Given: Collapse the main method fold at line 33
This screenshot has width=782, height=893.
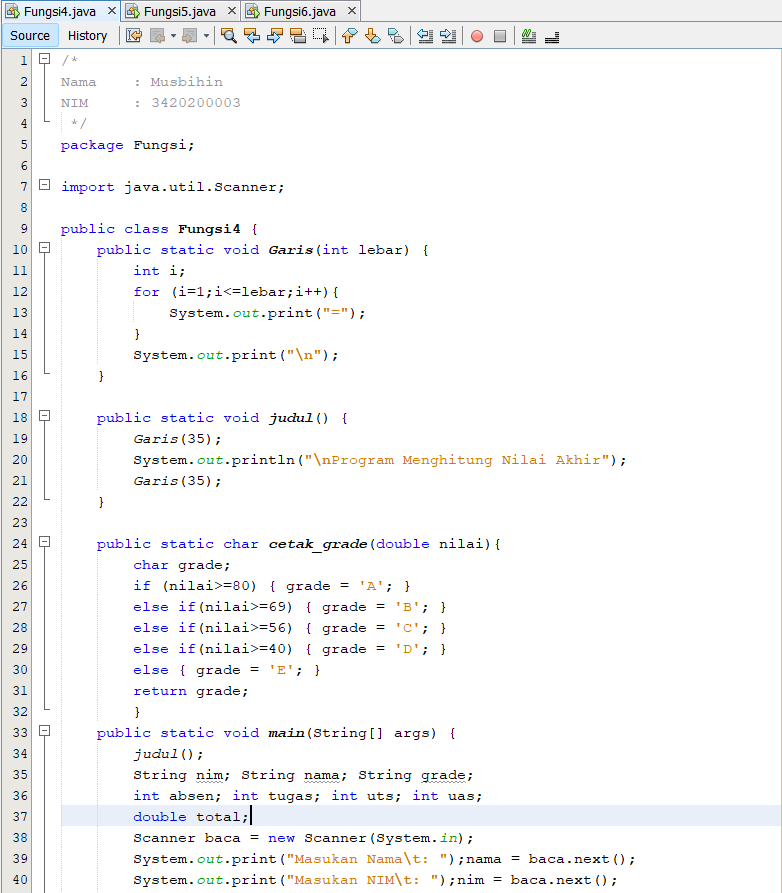Looking at the screenshot, I should pos(44,730).
